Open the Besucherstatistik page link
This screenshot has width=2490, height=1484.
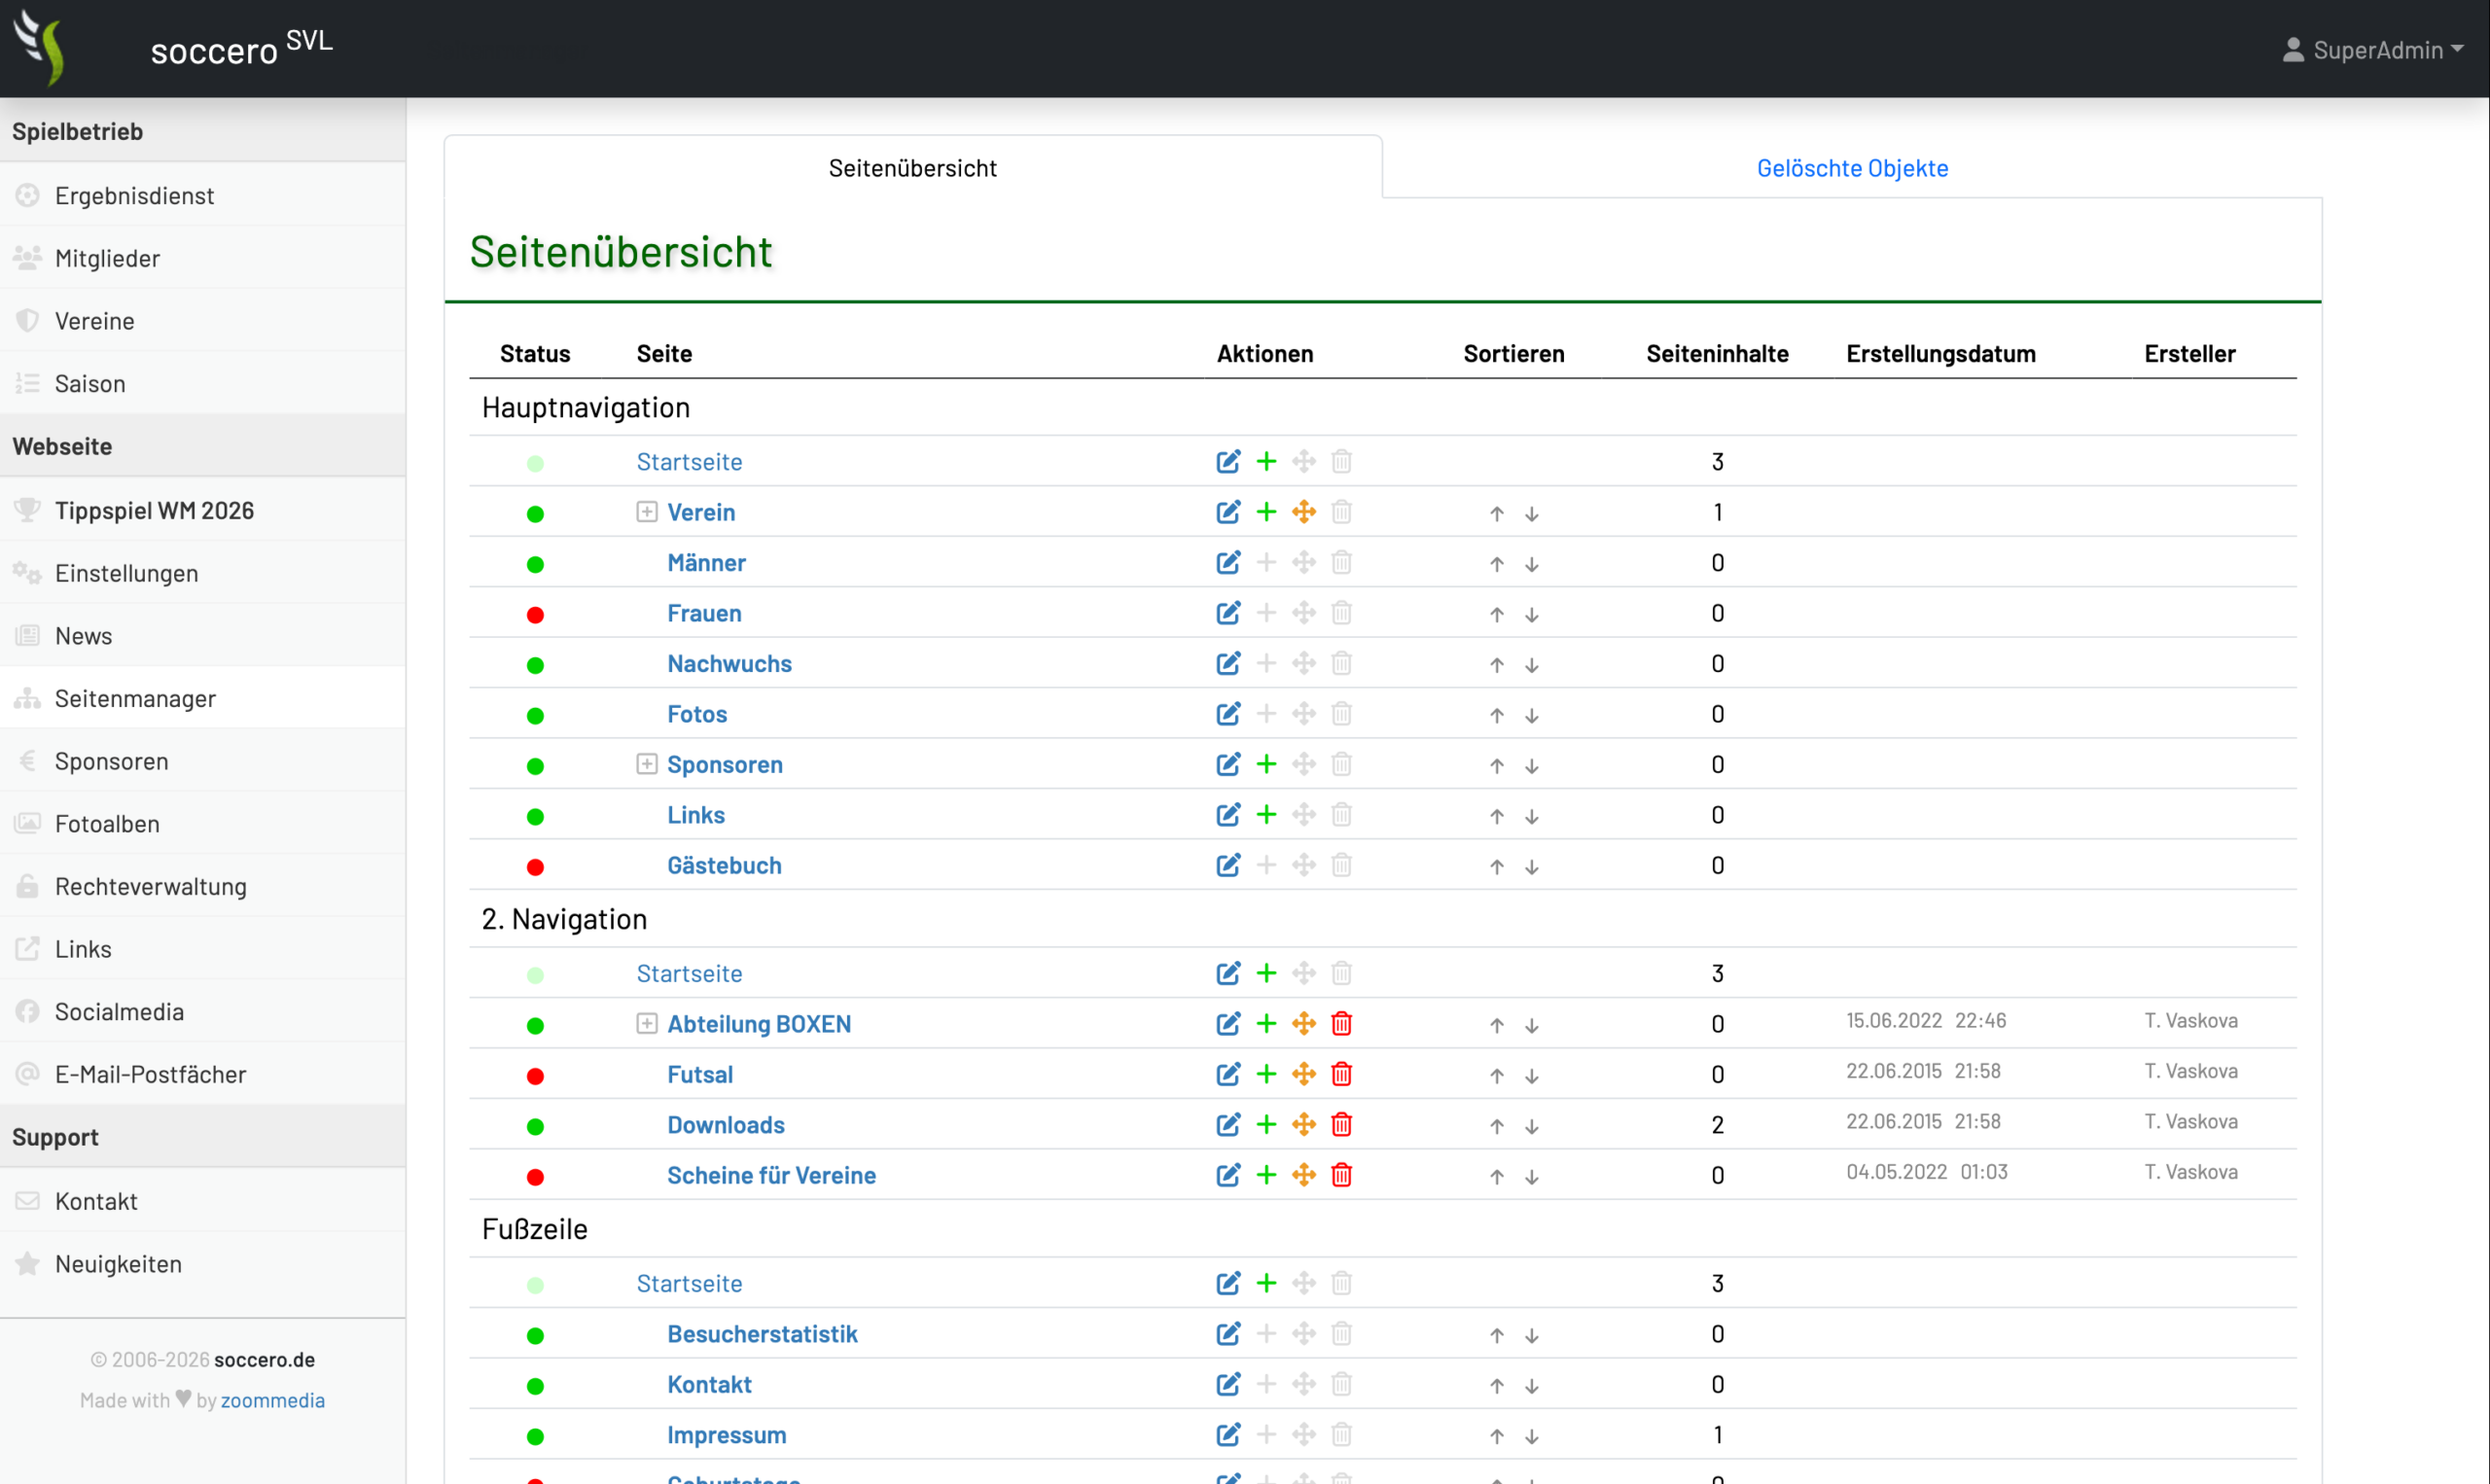pyautogui.click(x=762, y=1334)
